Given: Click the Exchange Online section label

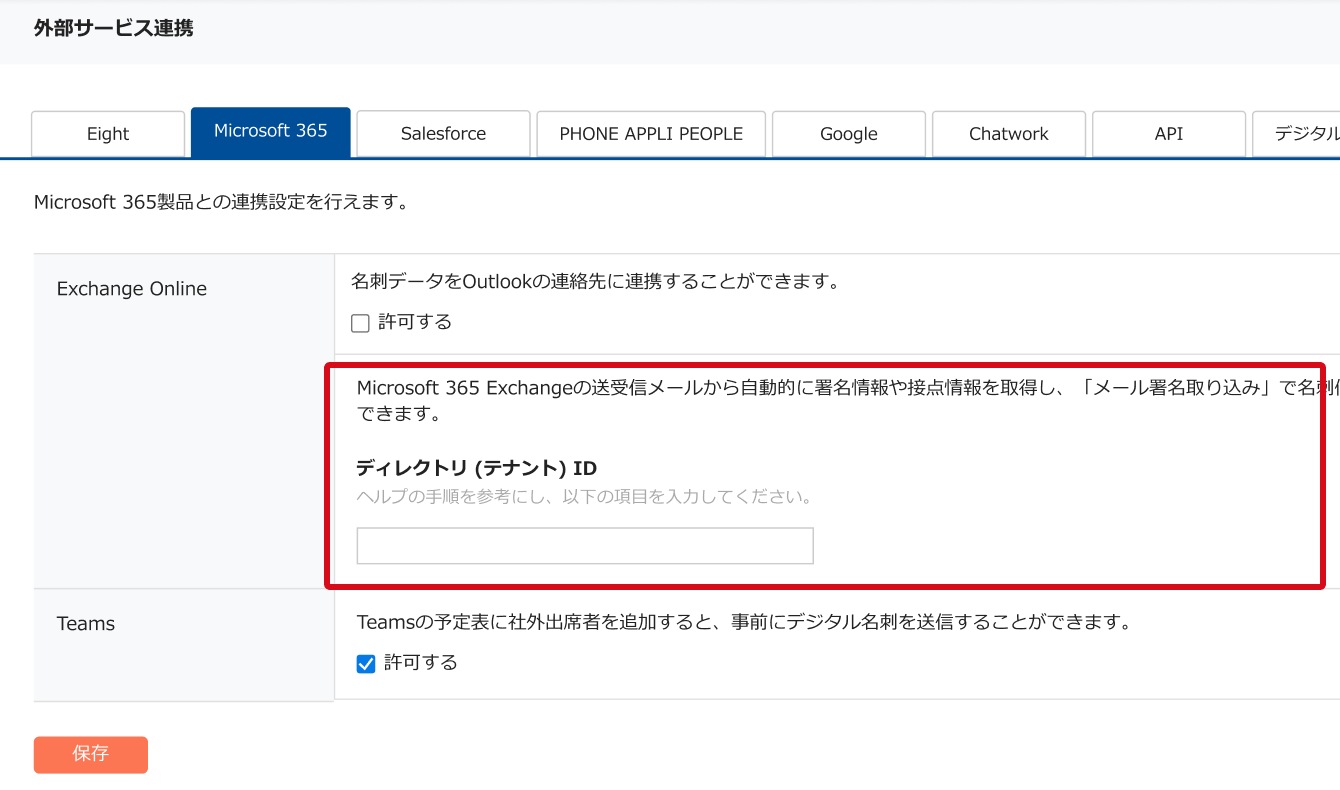Looking at the screenshot, I should (132, 289).
